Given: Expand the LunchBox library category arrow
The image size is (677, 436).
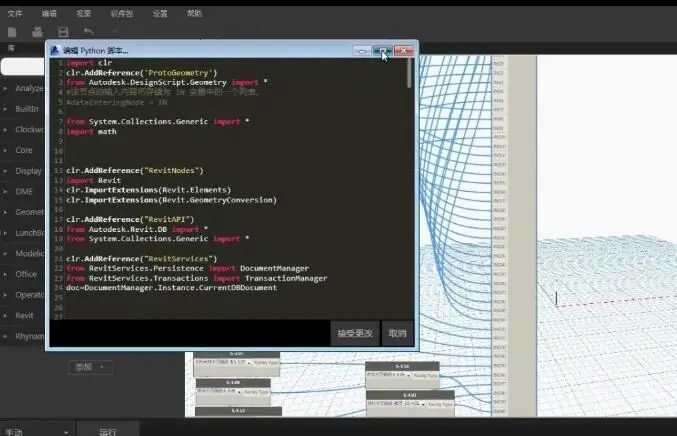Looking at the screenshot, I should click(5, 233).
